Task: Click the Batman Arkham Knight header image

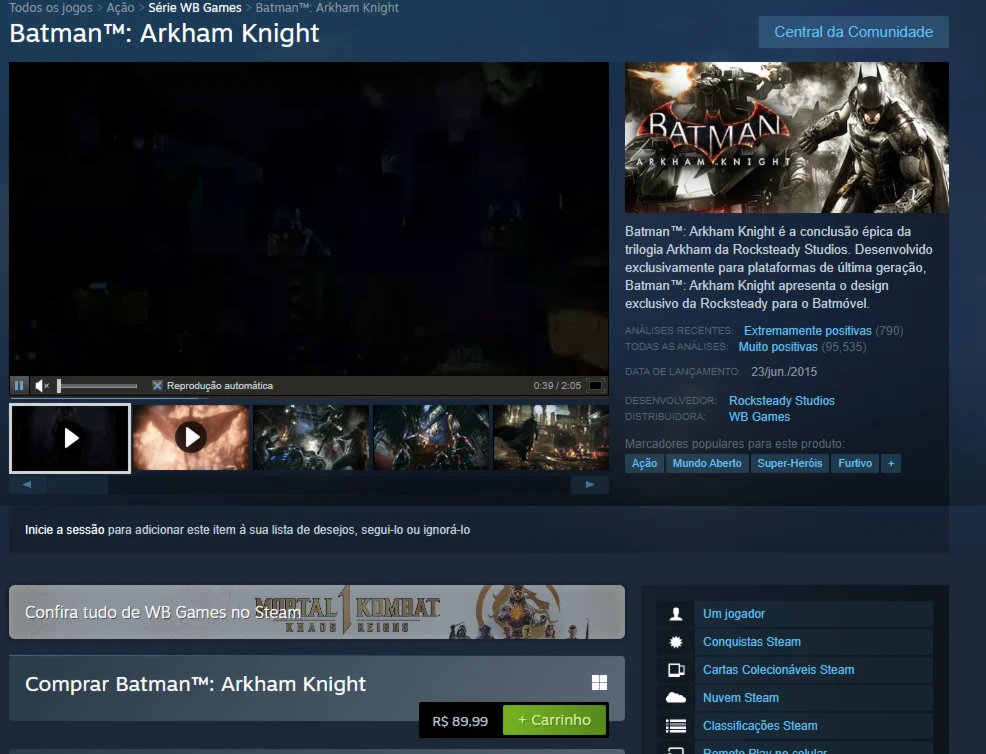Action: [787, 137]
